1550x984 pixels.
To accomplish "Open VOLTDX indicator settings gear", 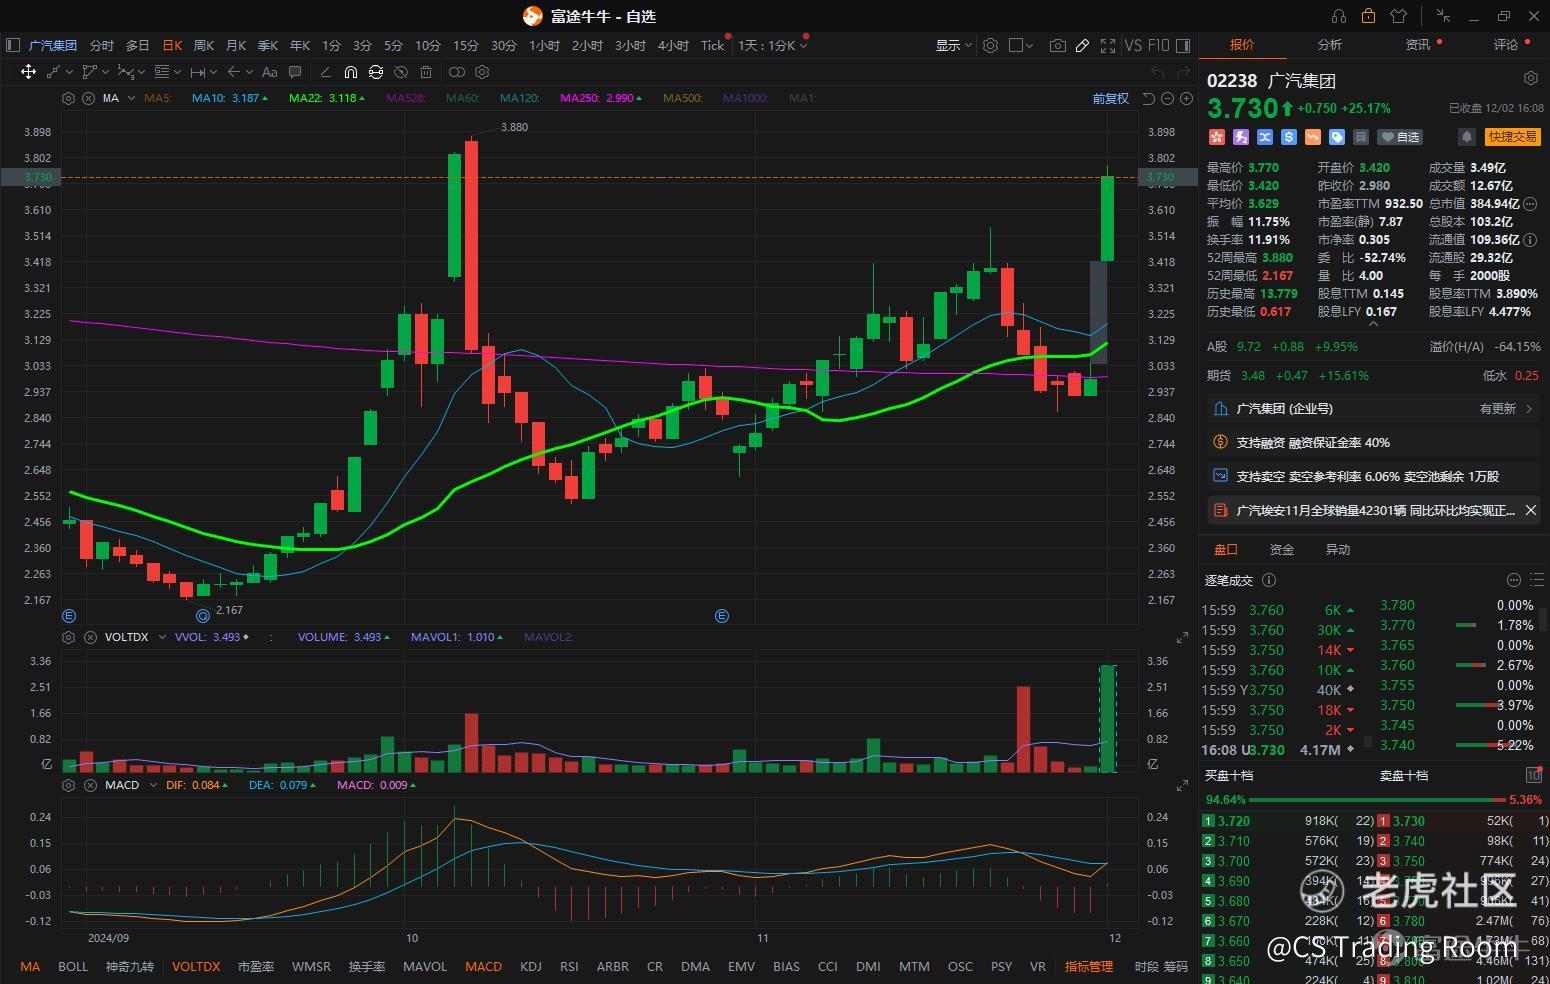I will (68, 637).
